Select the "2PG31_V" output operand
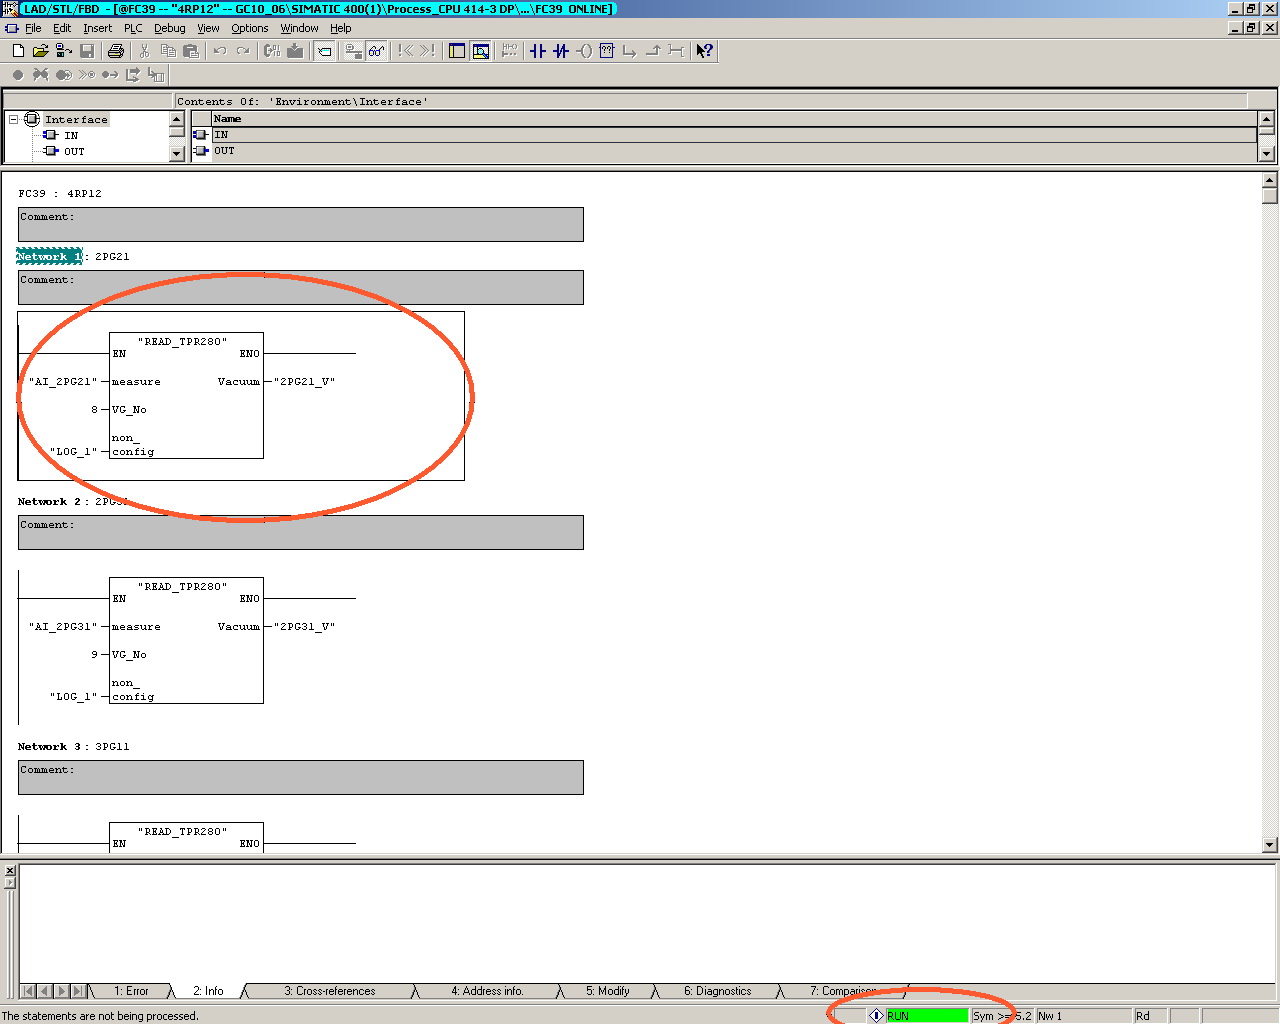Viewport: 1280px width, 1024px height. [x=305, y=627]
